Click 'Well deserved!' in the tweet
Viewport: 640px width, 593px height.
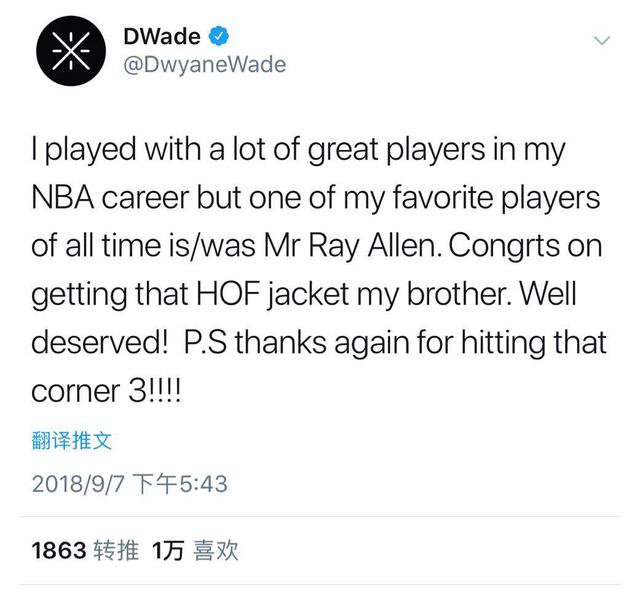click(318, 318)
